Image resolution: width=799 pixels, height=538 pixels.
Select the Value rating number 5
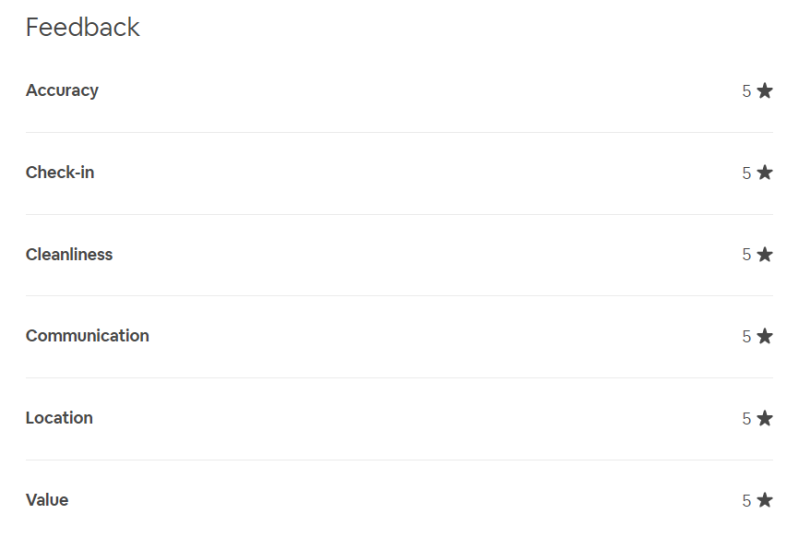pyautogui.click(x=746, y=500)
